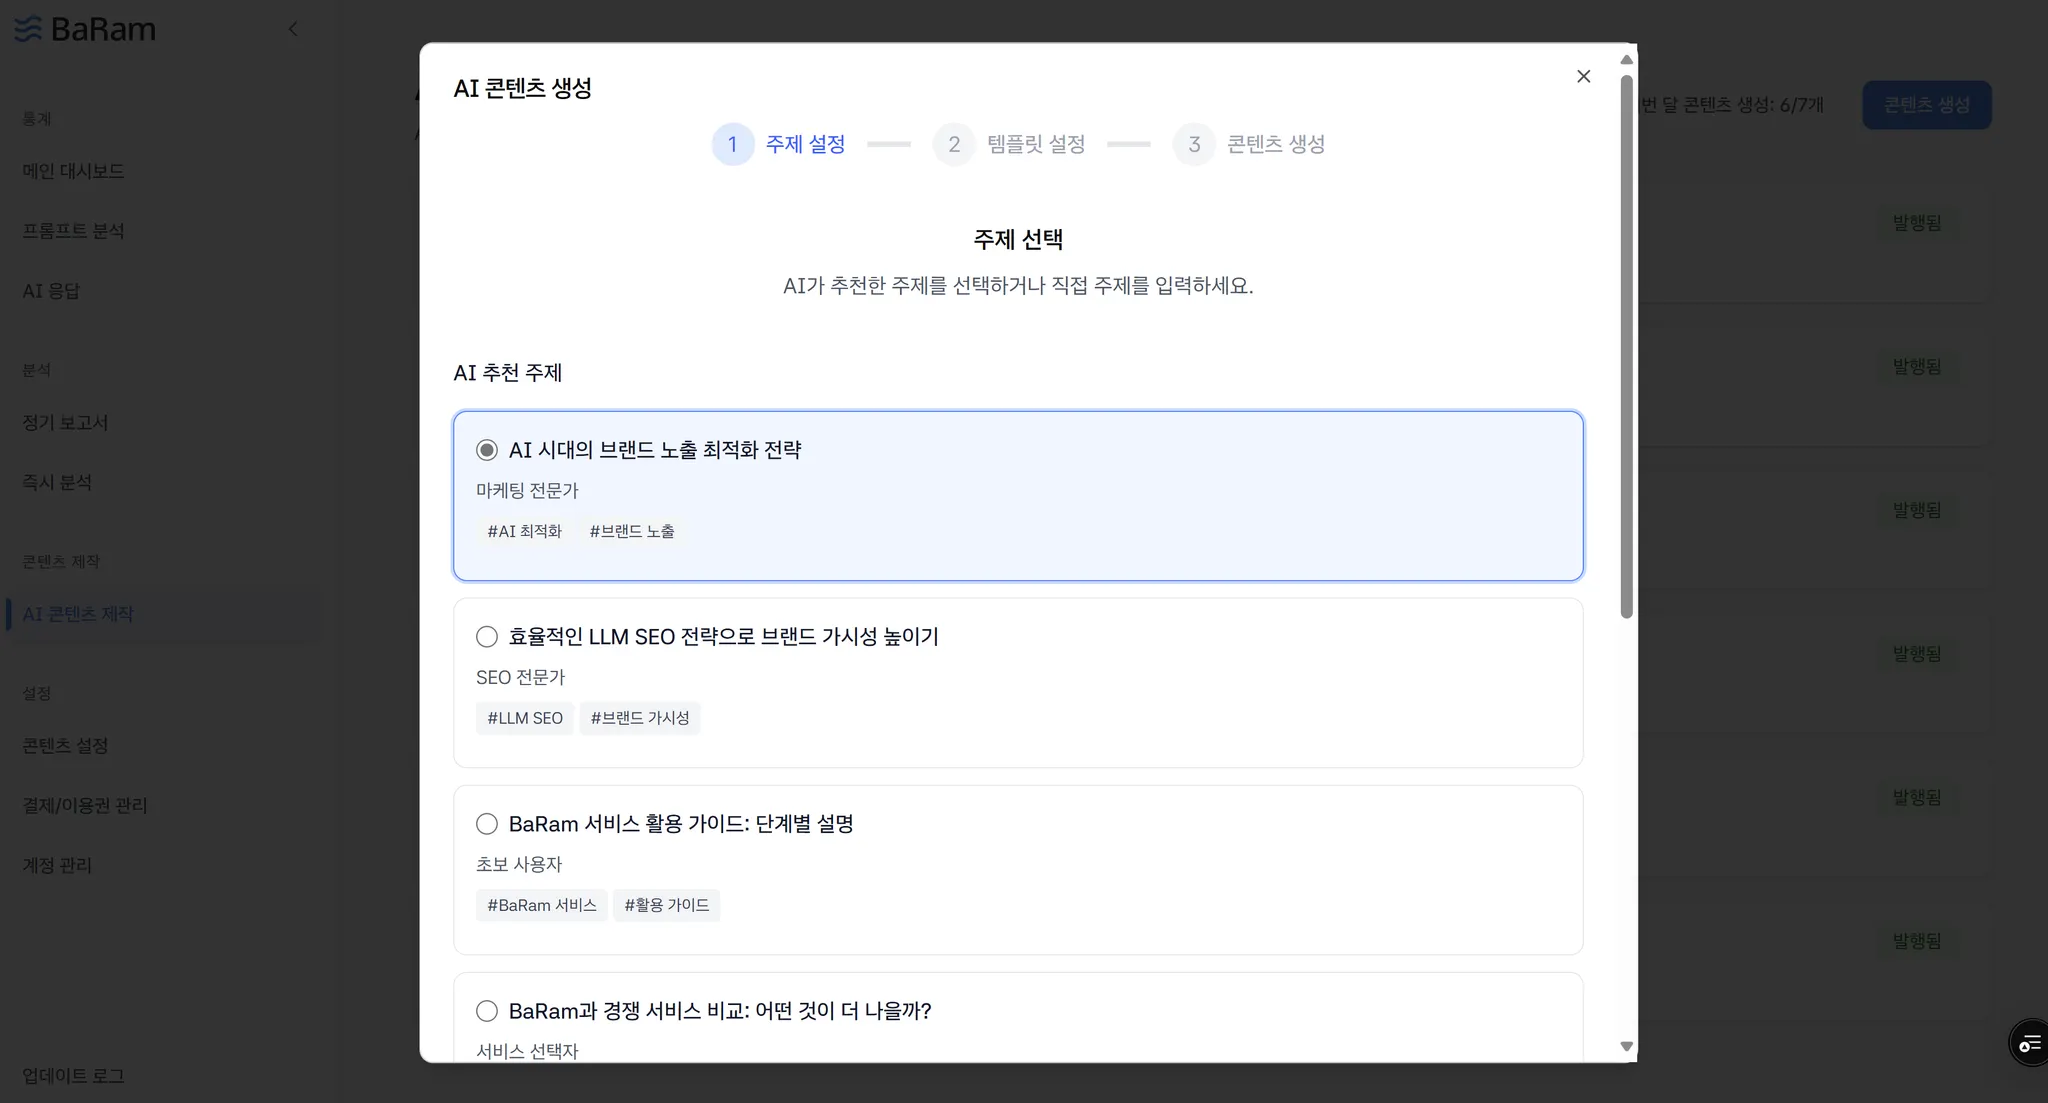Select the AI 시대의 브랜드 노출 최적화 전략 radio
Viewport: 2048px width, 1103px height.
click(x=487, y=450)
